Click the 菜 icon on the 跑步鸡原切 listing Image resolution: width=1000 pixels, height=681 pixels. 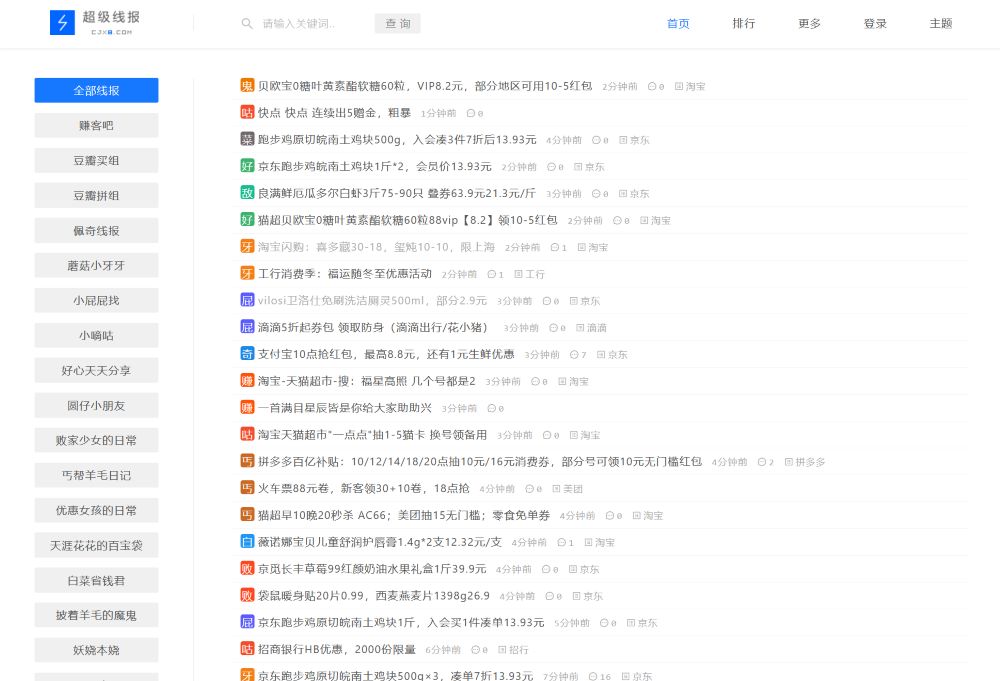coord(247,140)
